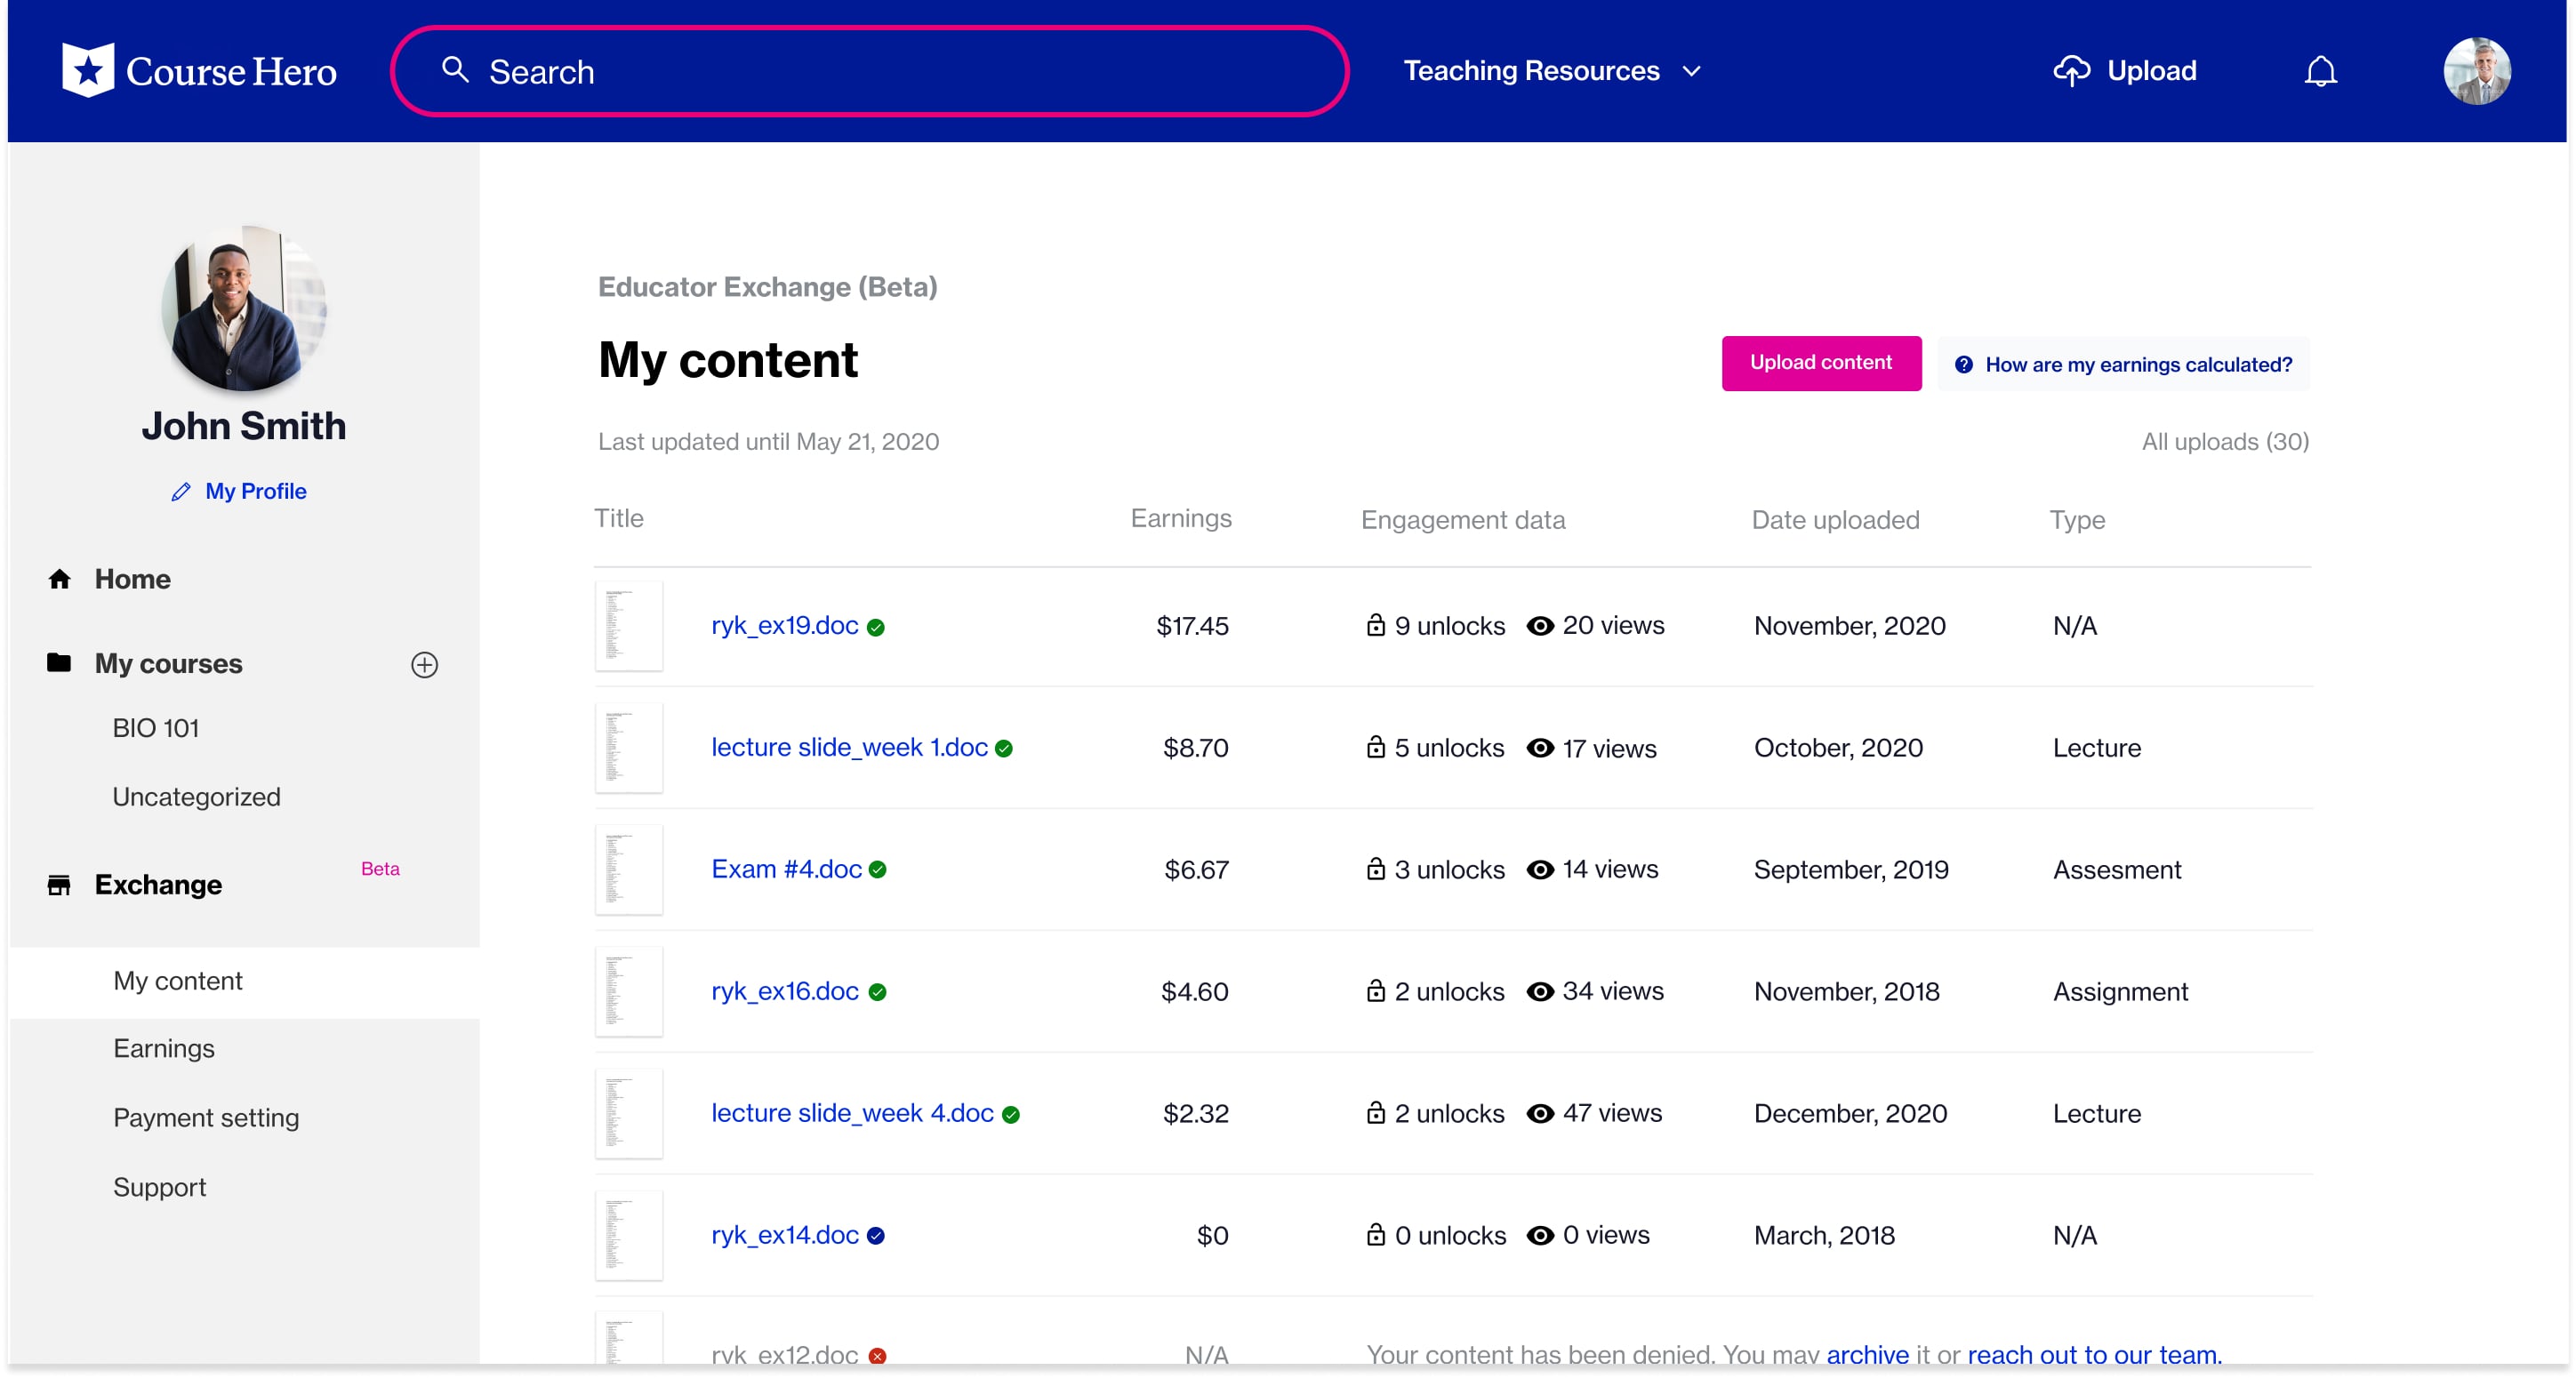Open thumbnail of lecture slide_week 1.doc
Screen dimensions: 2576x1378
click(629, 748)
